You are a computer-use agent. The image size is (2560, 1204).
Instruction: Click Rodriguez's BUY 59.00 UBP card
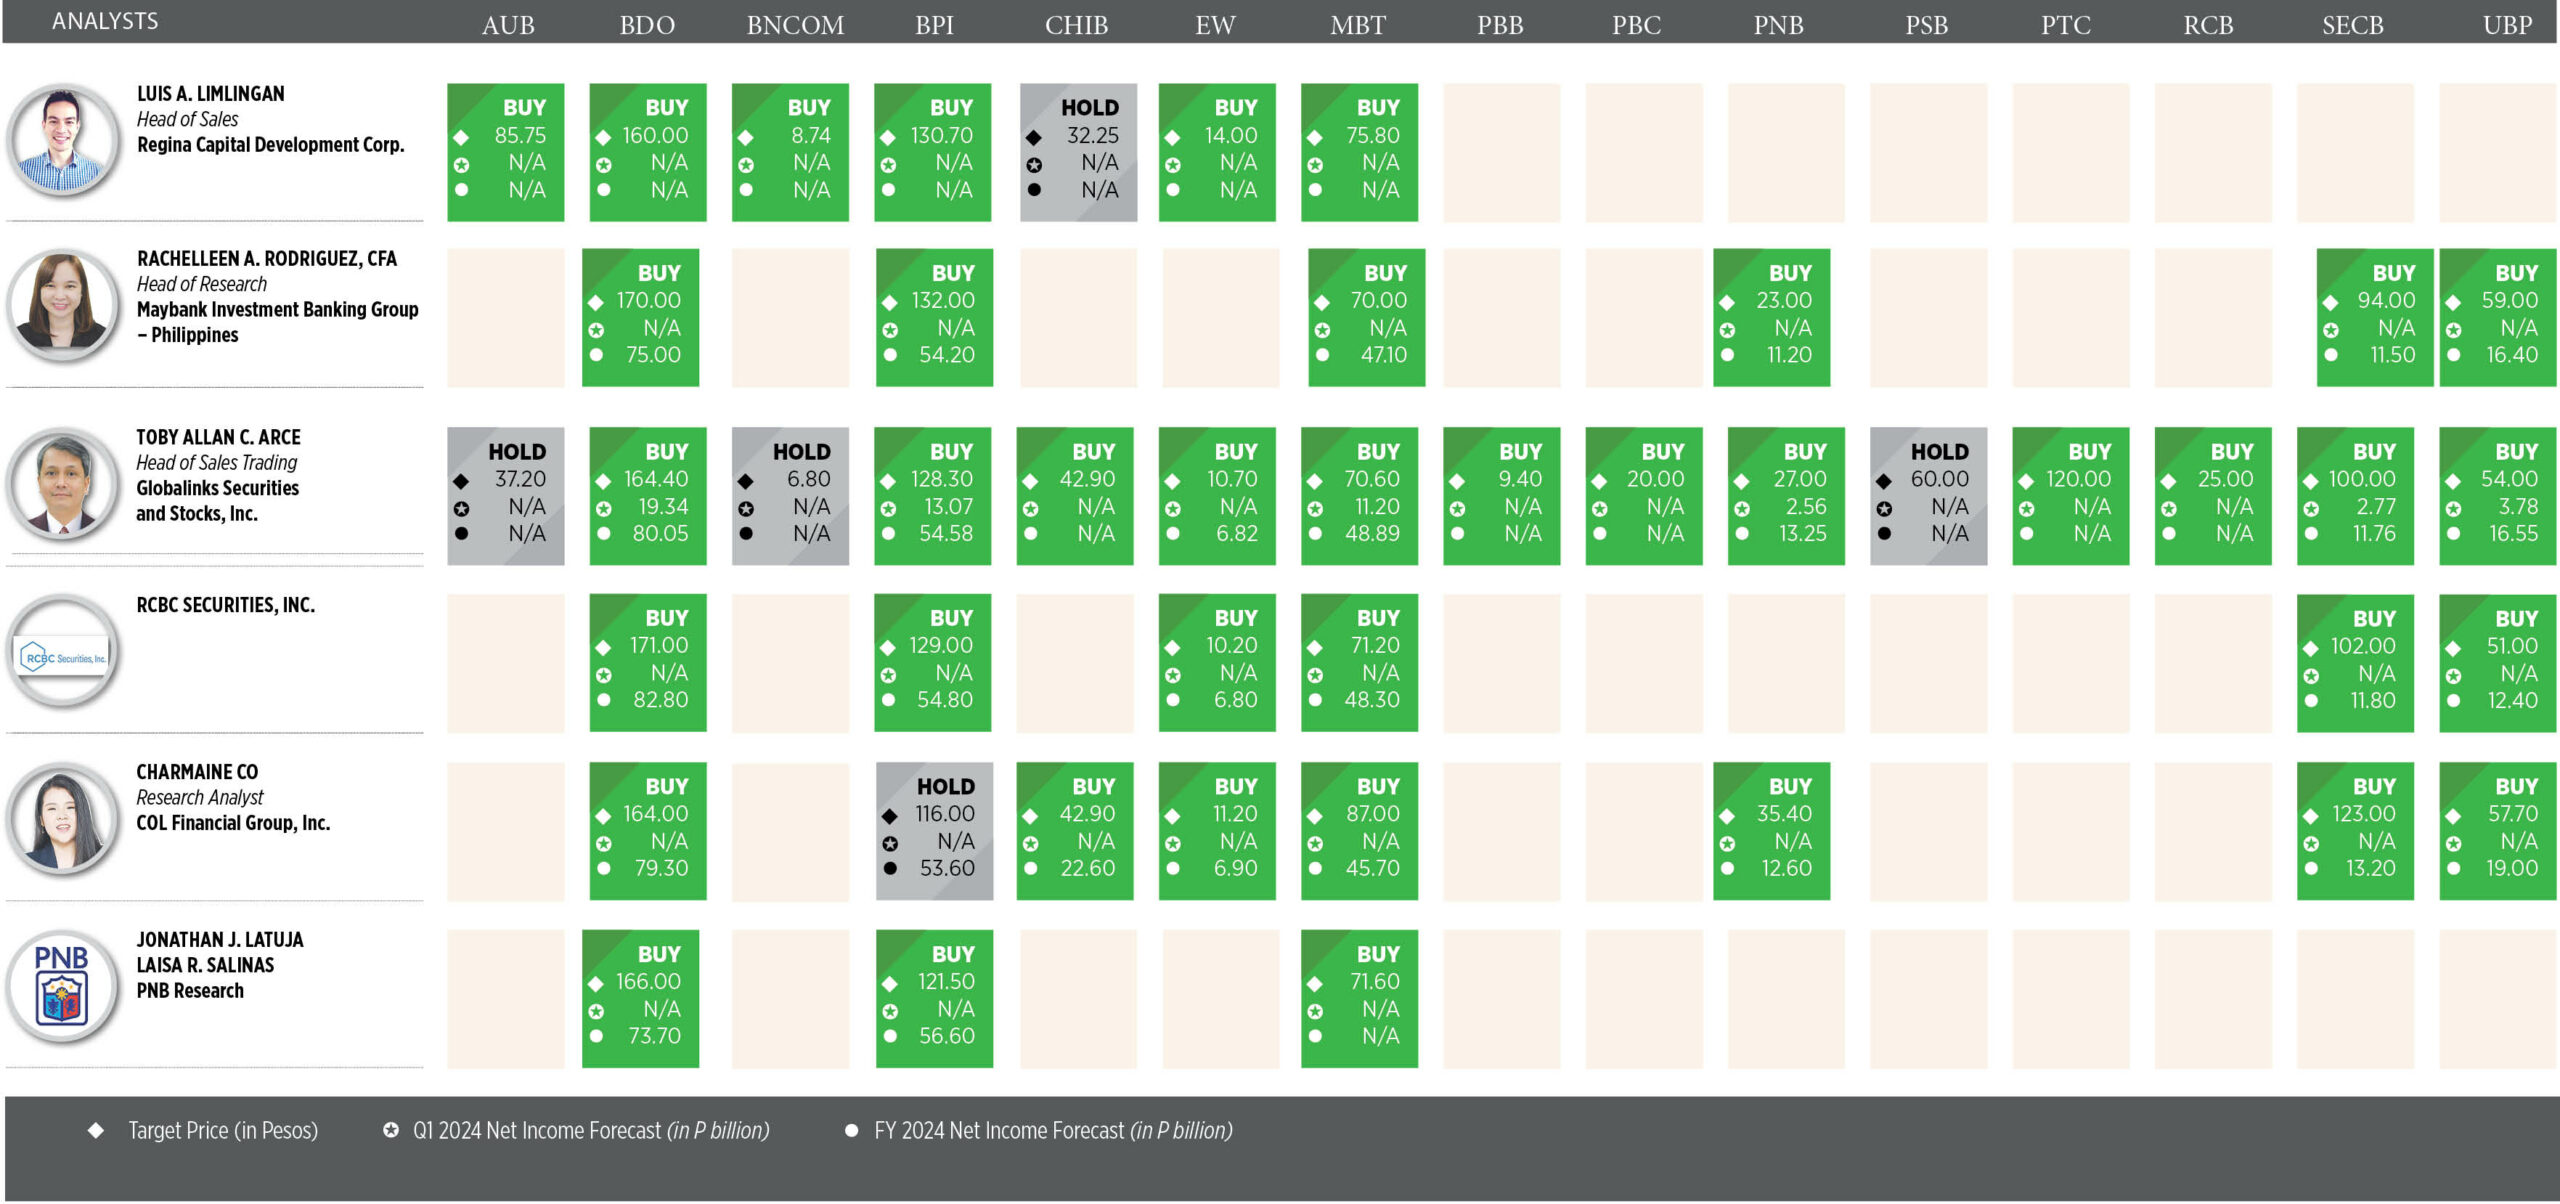click(2498, 317)
